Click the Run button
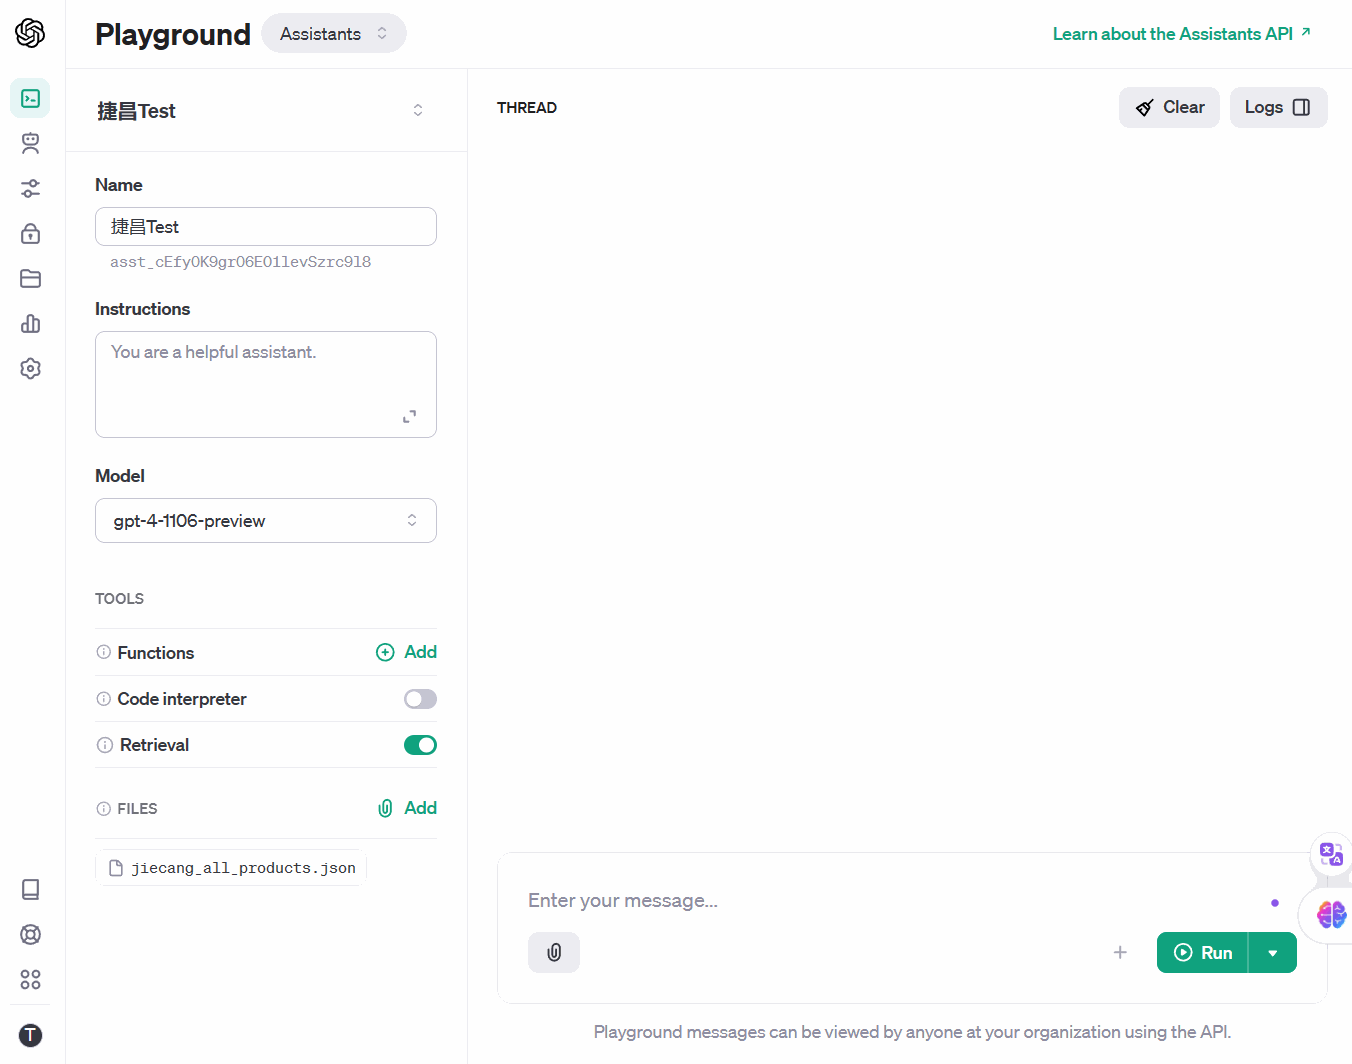Image resolution: width=1352 pixels, height=1064 pixels. [x=1203, y=952]
